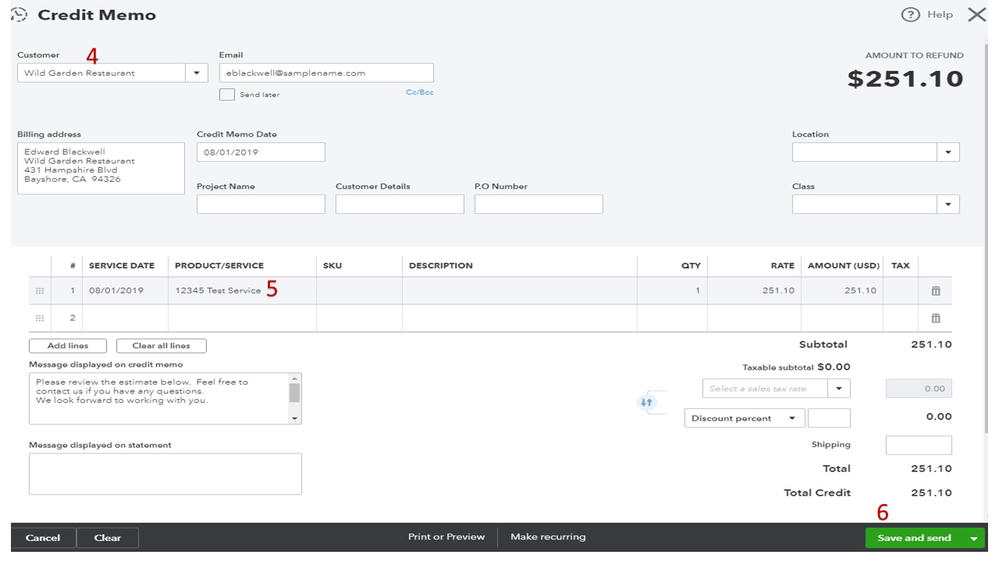The height and width of the screenshot is (562, 999).
Task: Delete line 1 with the trash icon
Action: click(936, 291)
